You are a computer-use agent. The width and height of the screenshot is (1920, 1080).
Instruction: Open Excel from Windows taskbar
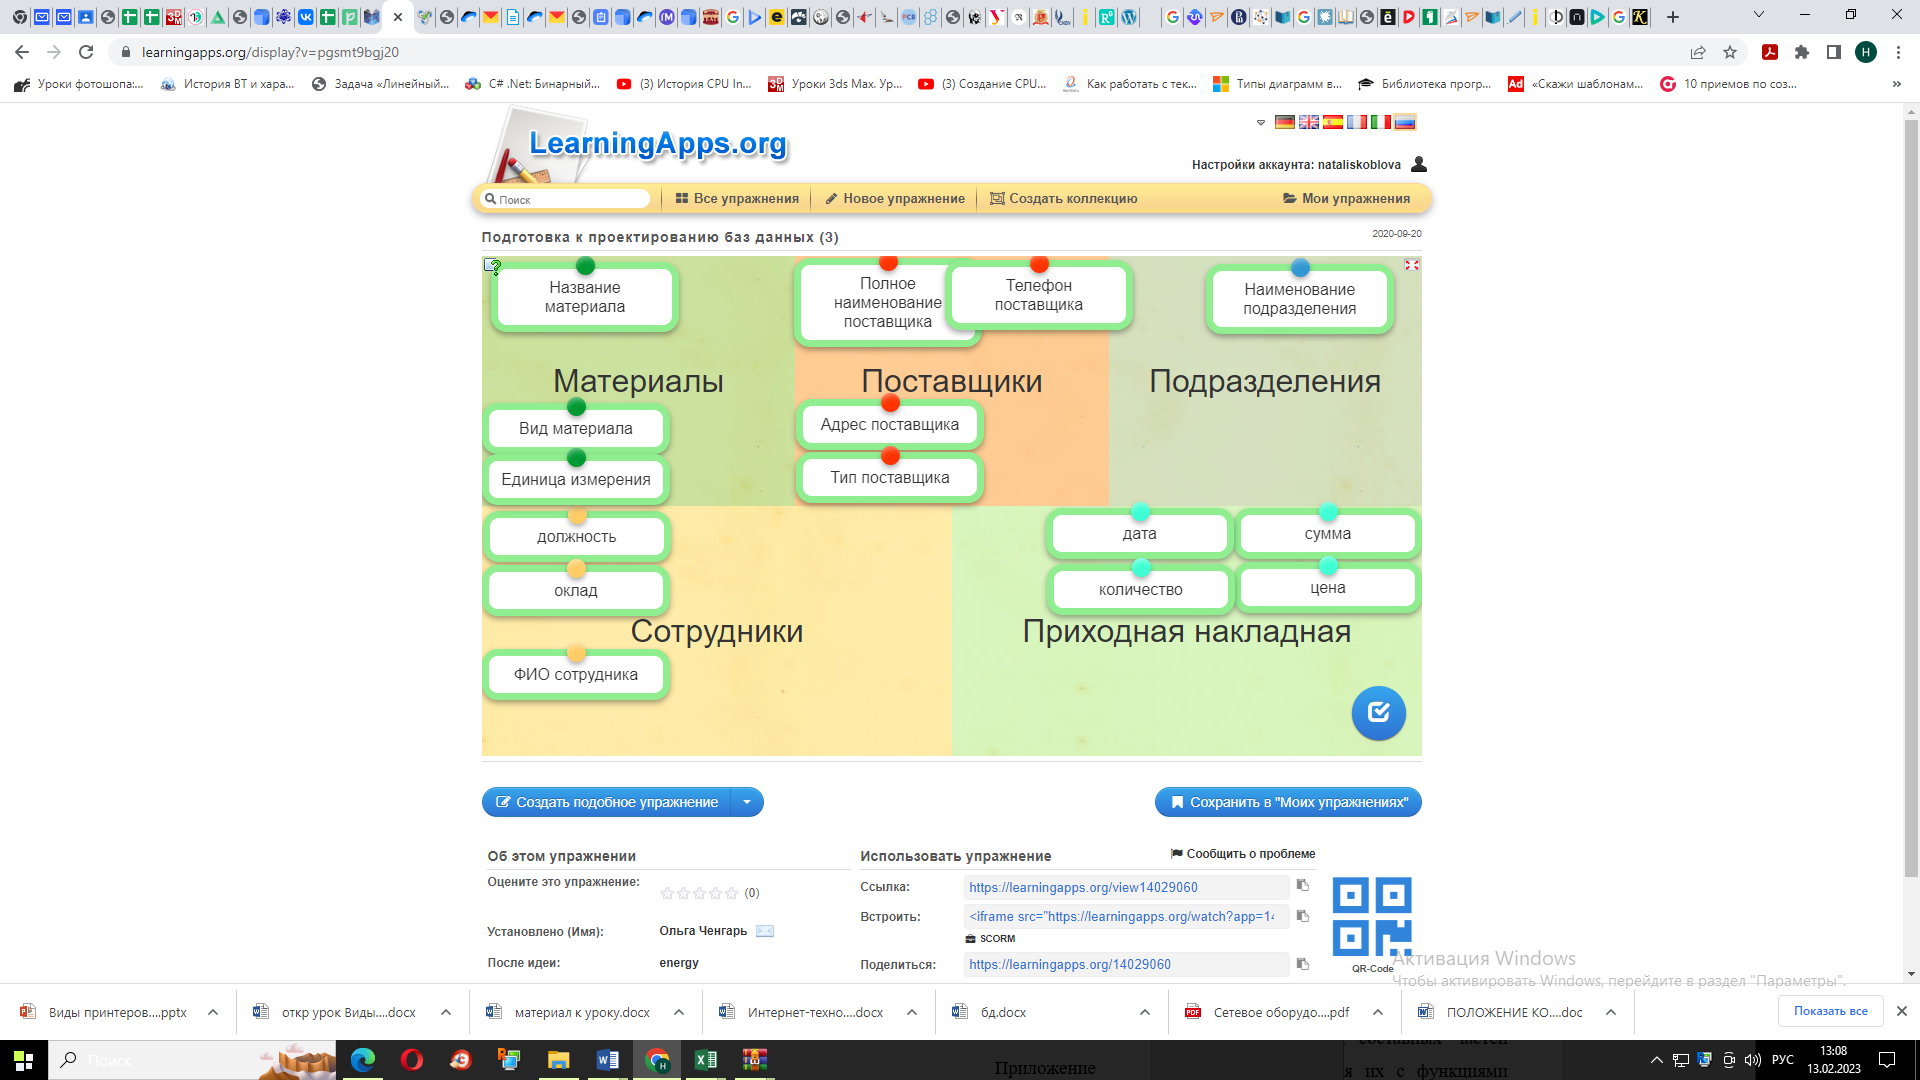705,1060
